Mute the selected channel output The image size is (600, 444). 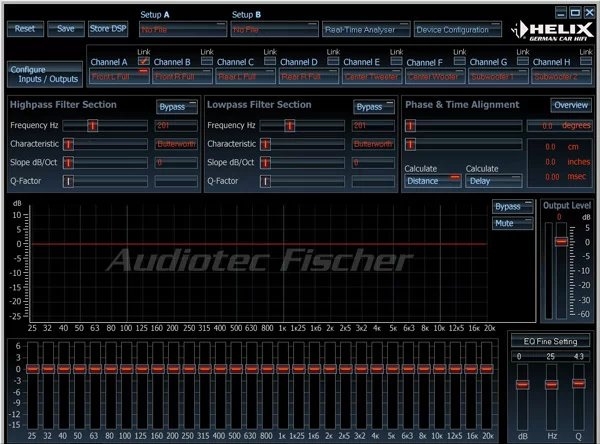coord(512,223)
